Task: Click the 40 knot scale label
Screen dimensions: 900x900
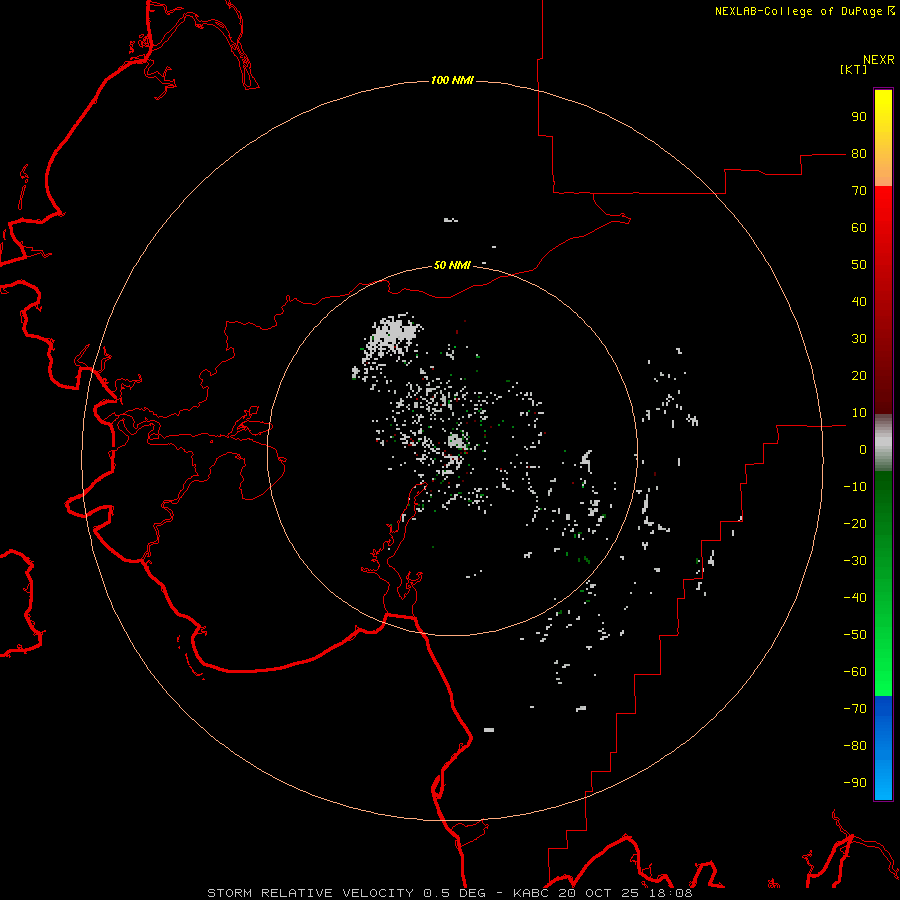Action: [x=859, y=301]
